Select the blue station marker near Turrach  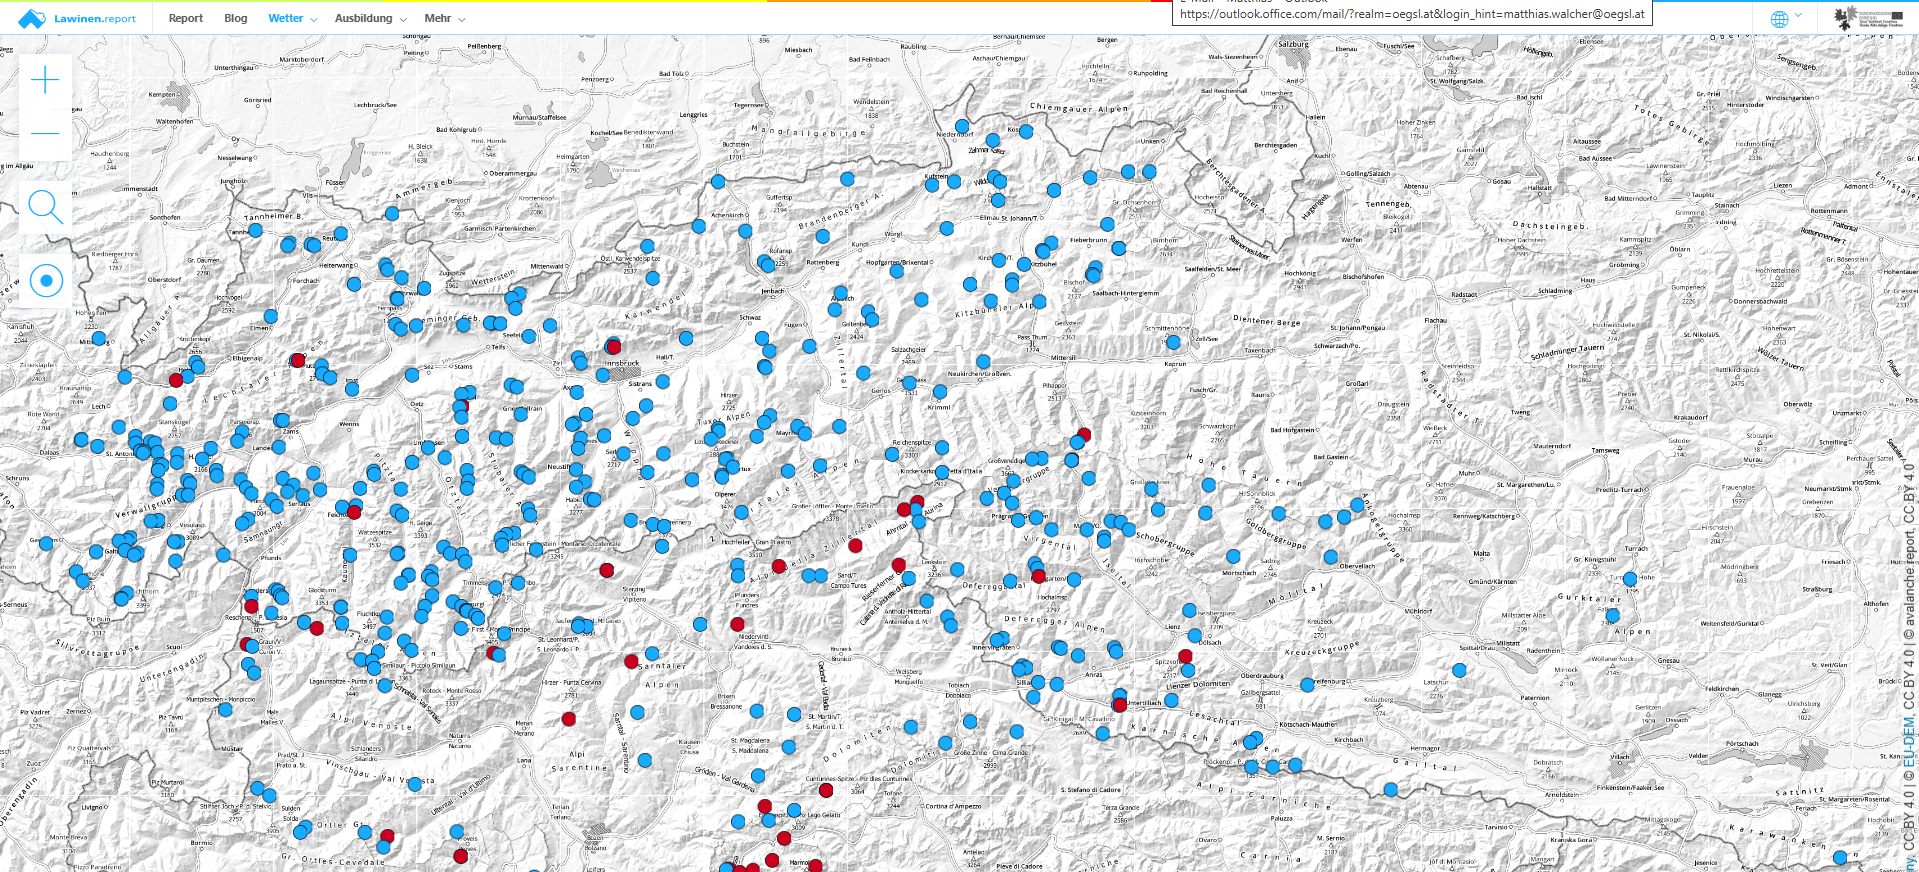(1630, 579)
